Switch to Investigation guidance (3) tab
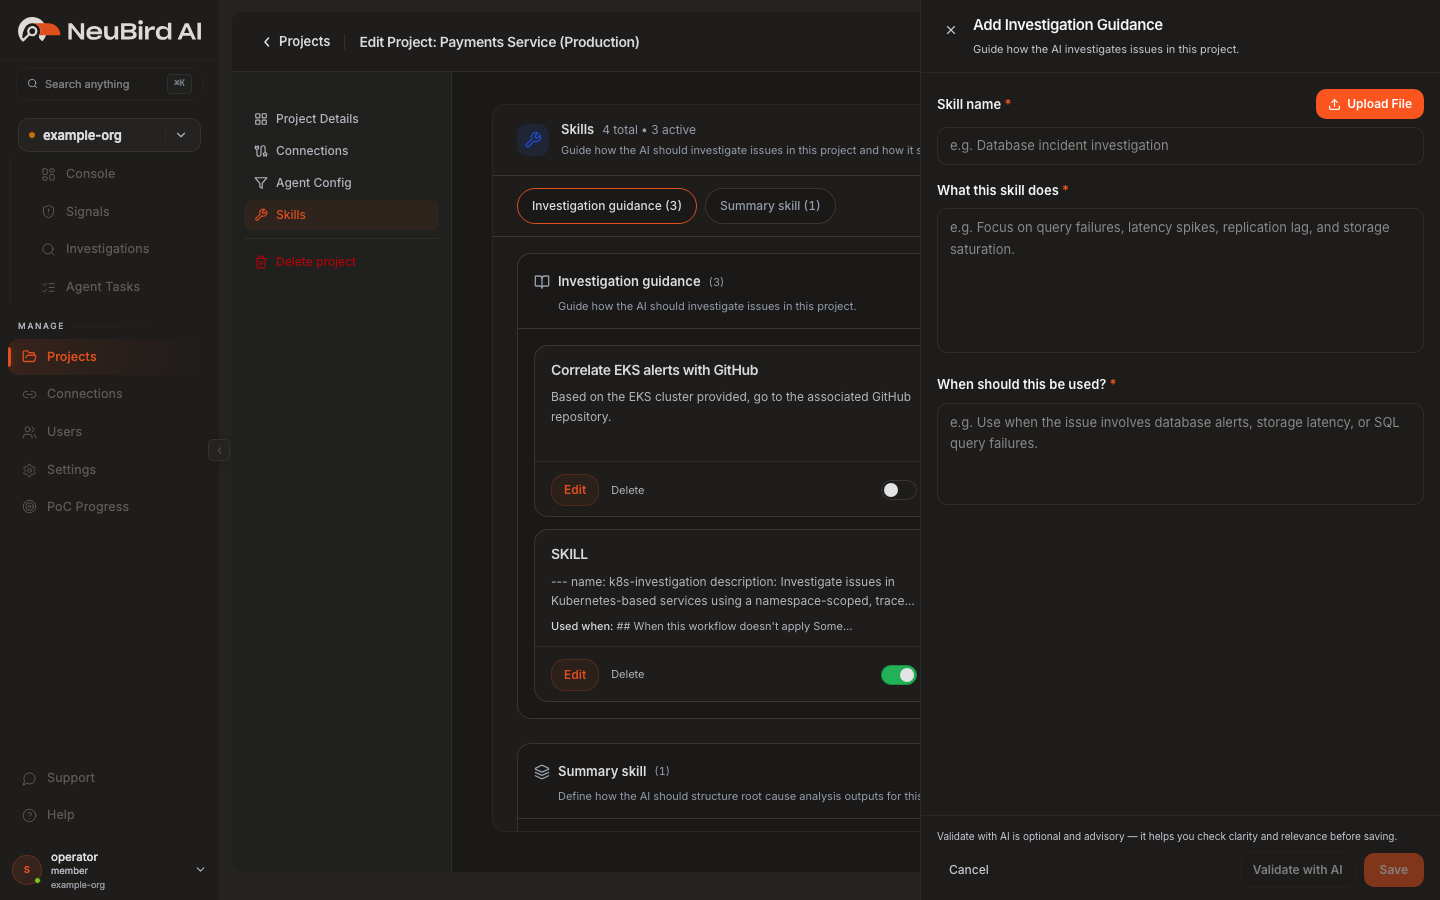 tap(606, 206)
